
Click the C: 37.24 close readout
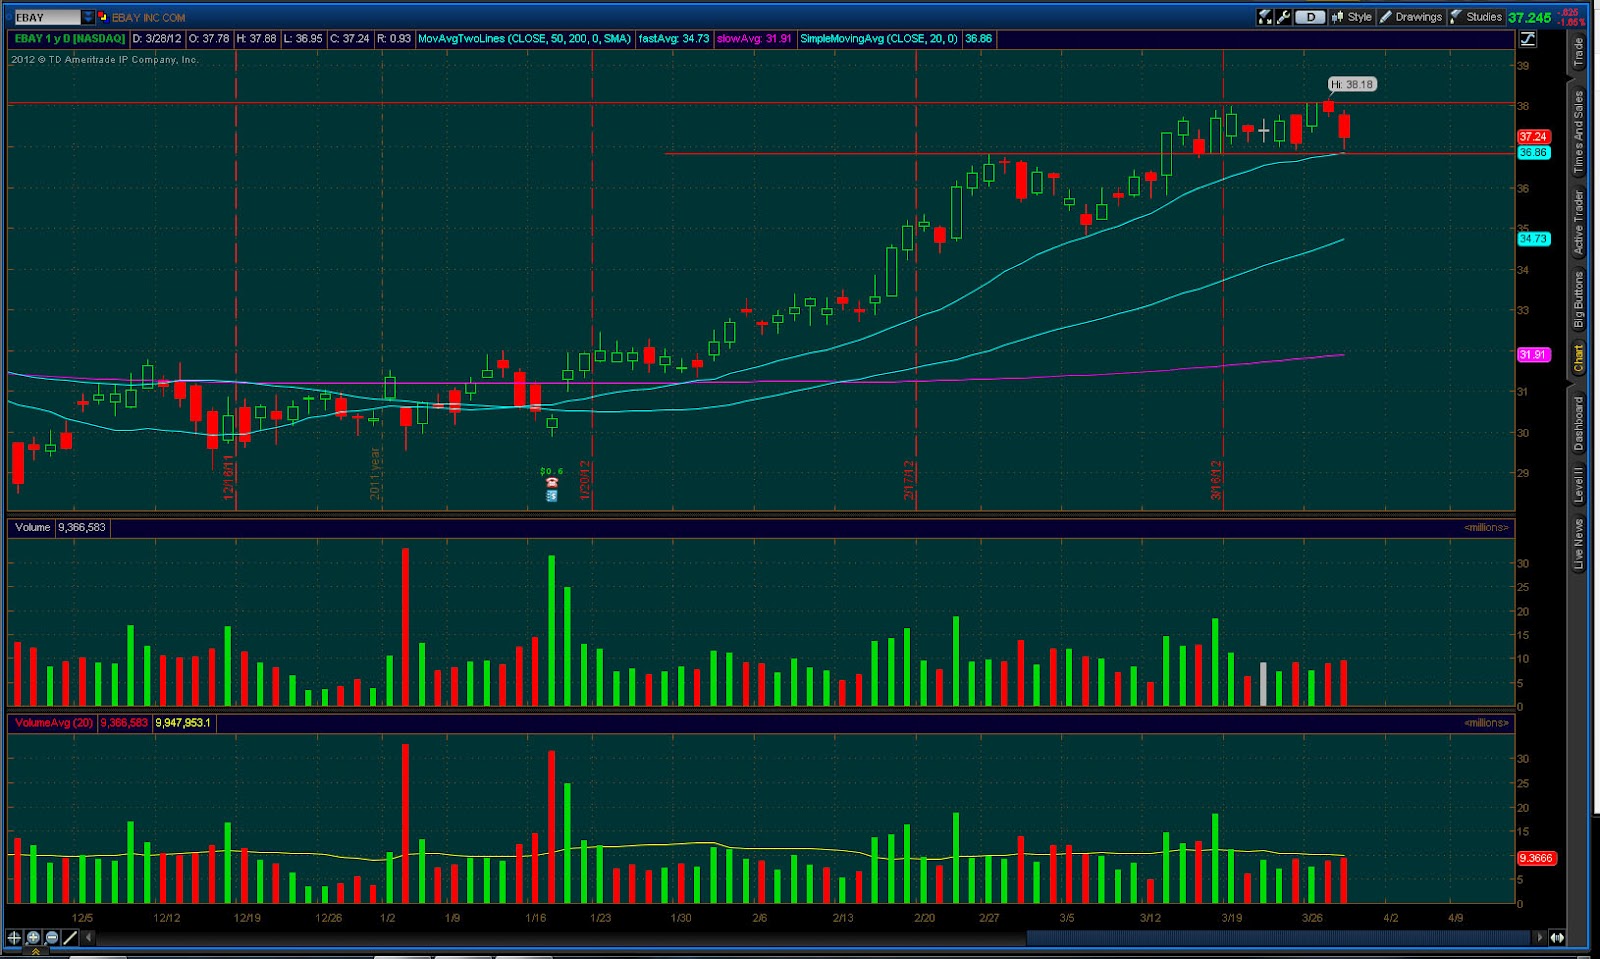tap(349, 39)
